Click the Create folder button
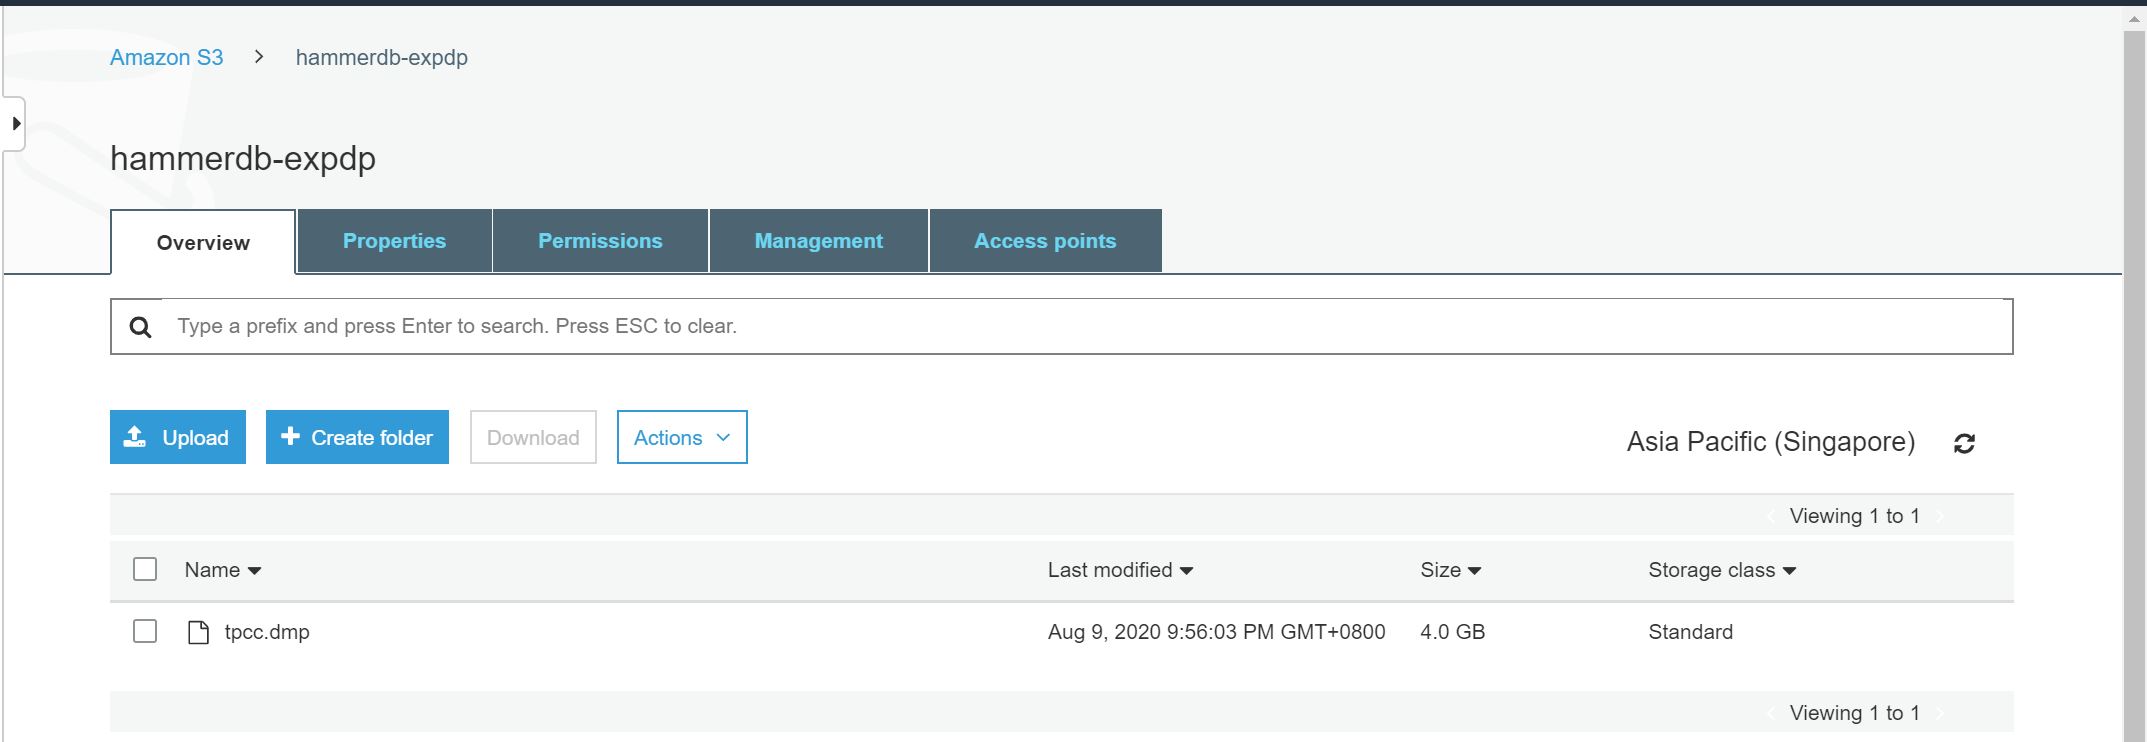 (357, 437)
